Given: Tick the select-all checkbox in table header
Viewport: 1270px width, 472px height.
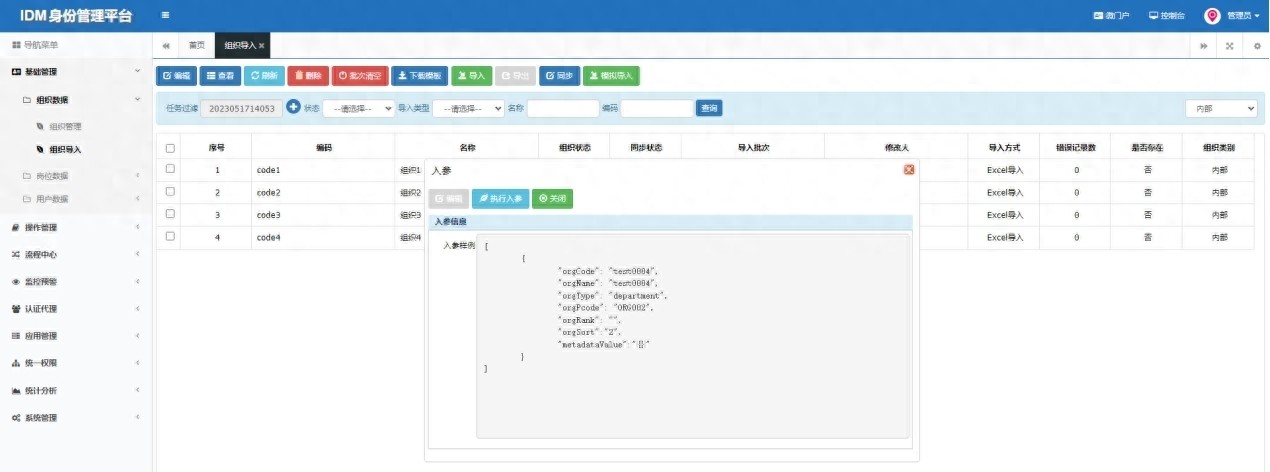Looking at the screenshot, I should pyautogui.click(x=170, y=147).
